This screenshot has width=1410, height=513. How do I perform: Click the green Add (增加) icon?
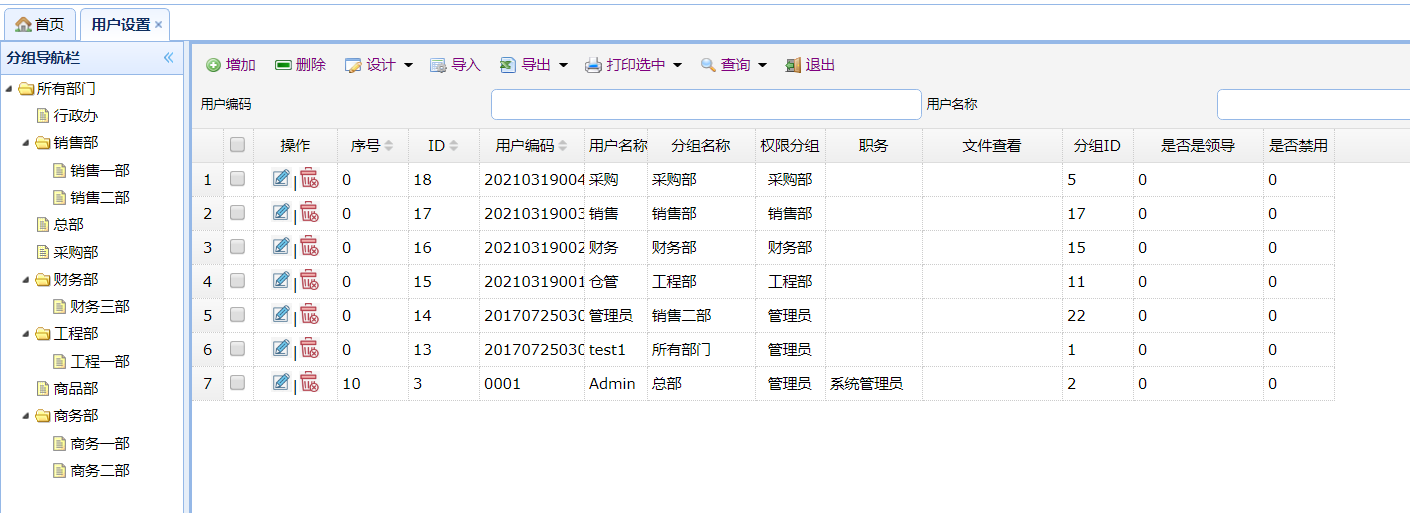point(213,65)
